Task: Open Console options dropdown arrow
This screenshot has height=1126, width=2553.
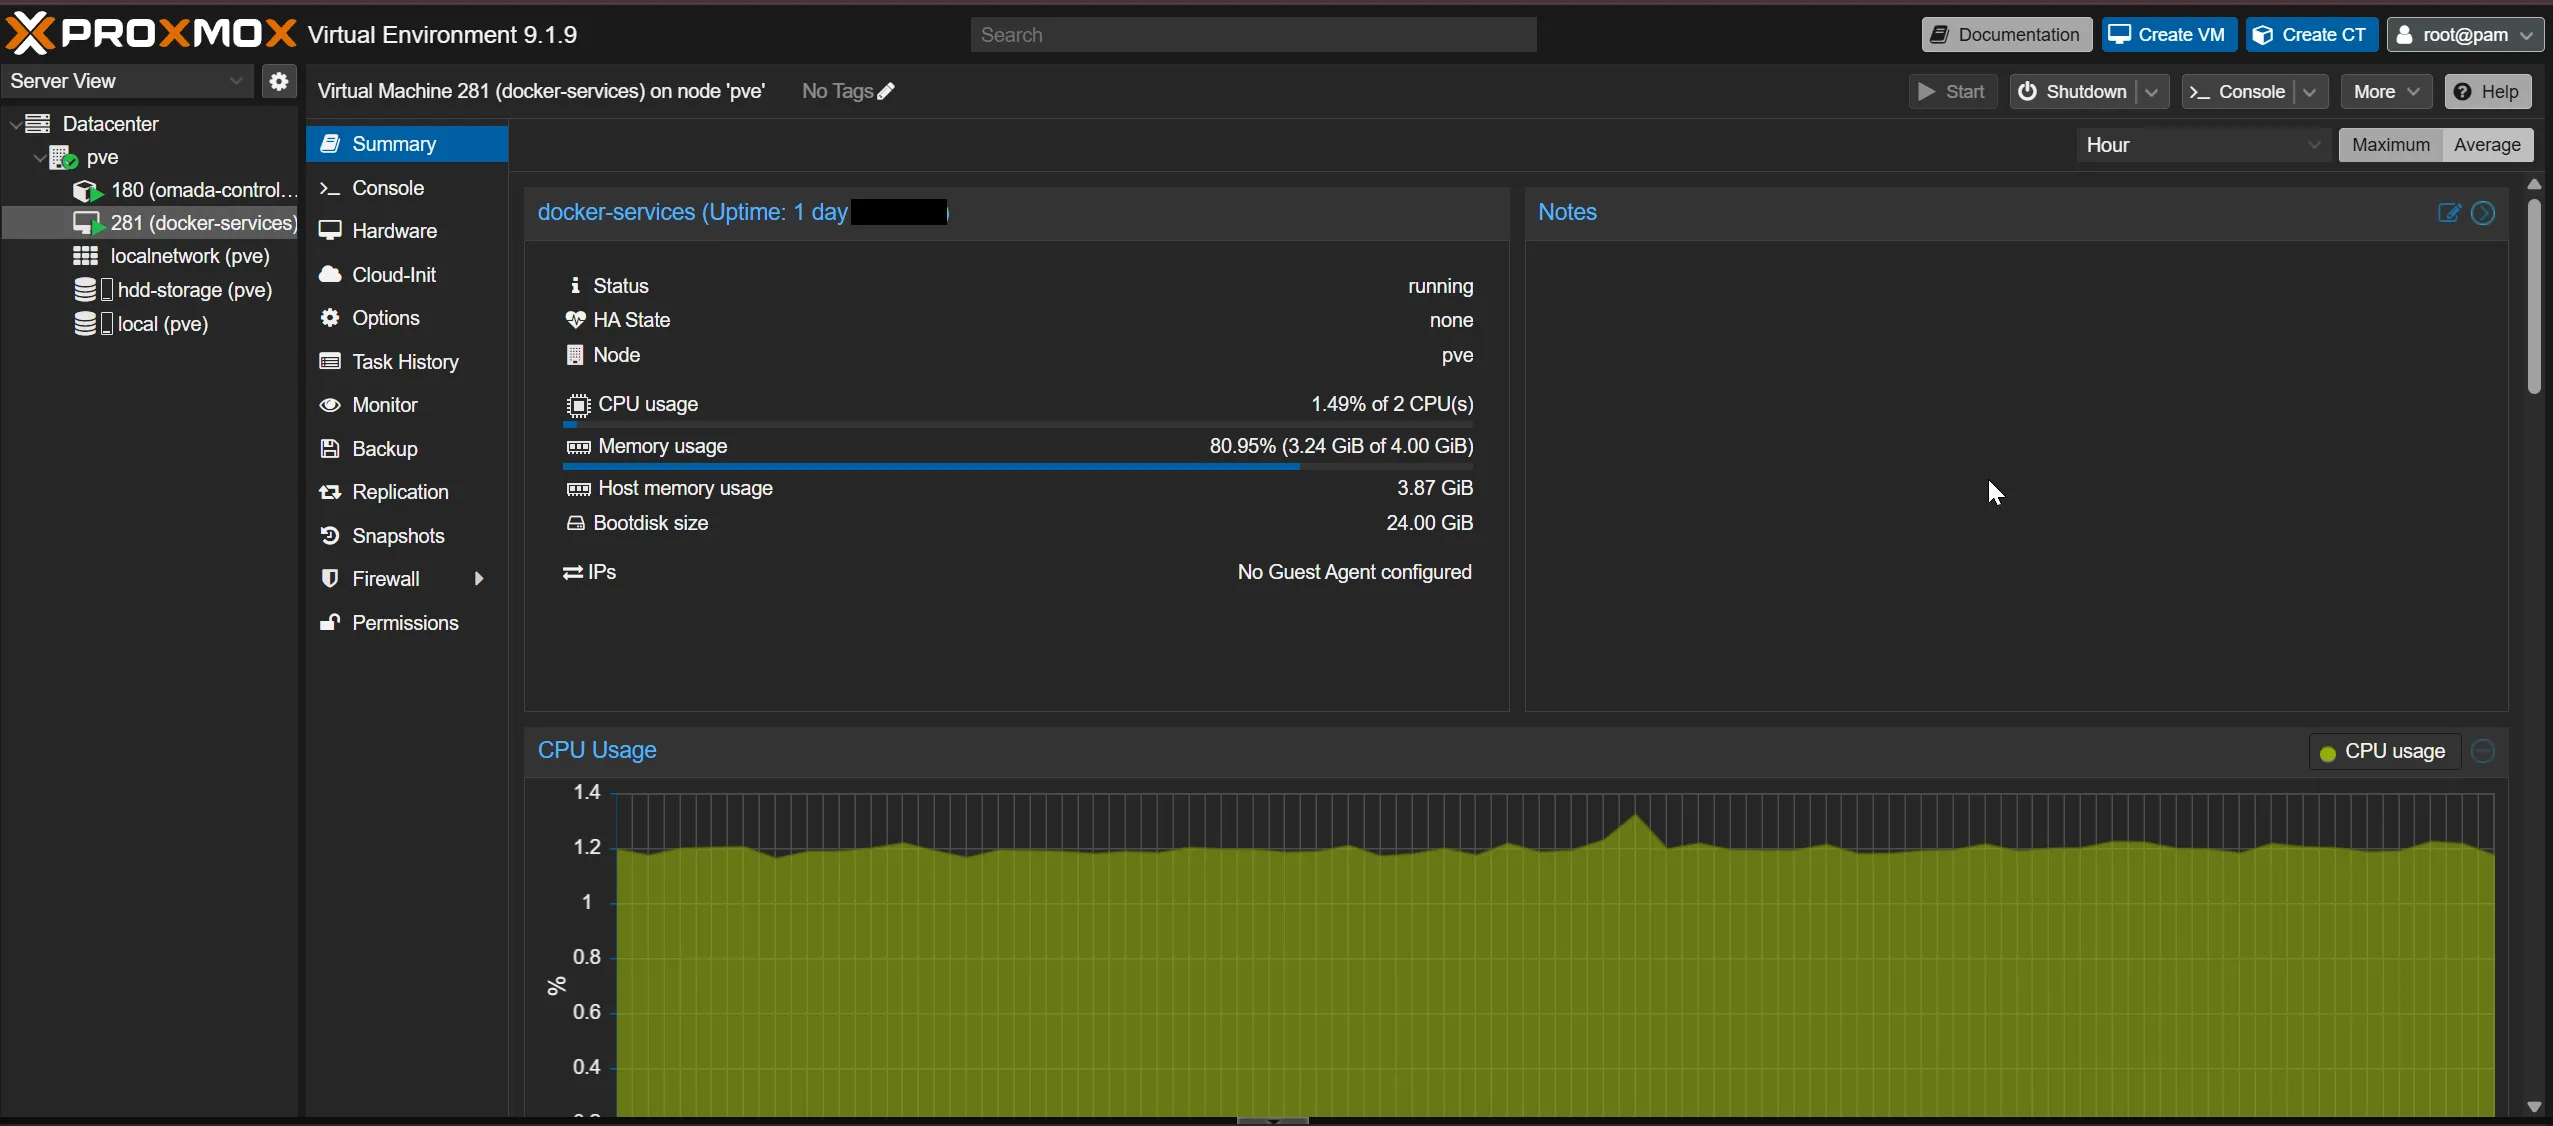Action: (2310, 92)
